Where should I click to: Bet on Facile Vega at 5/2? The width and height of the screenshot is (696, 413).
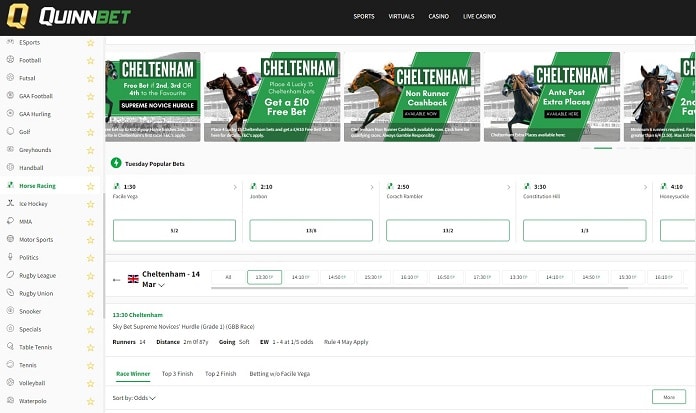point(174,230)
